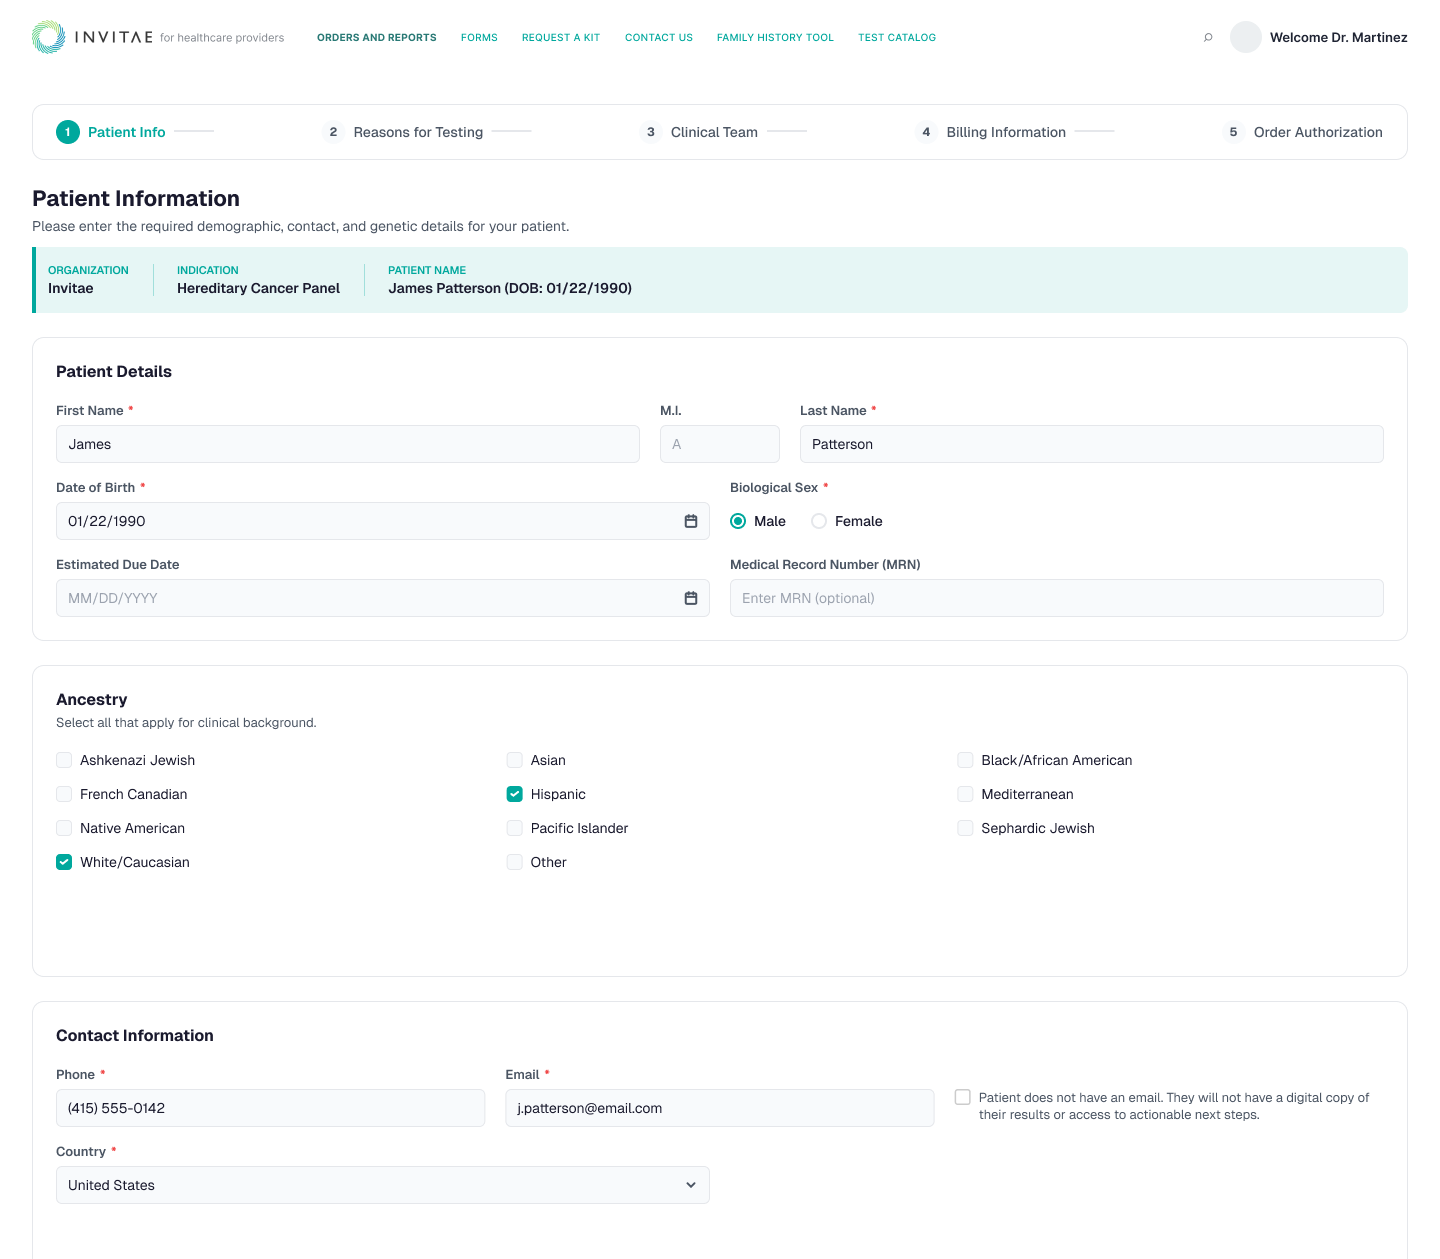Tick the Other ancestry checkbox
The image size is (1440, 1259).
[x=515, y=862]
